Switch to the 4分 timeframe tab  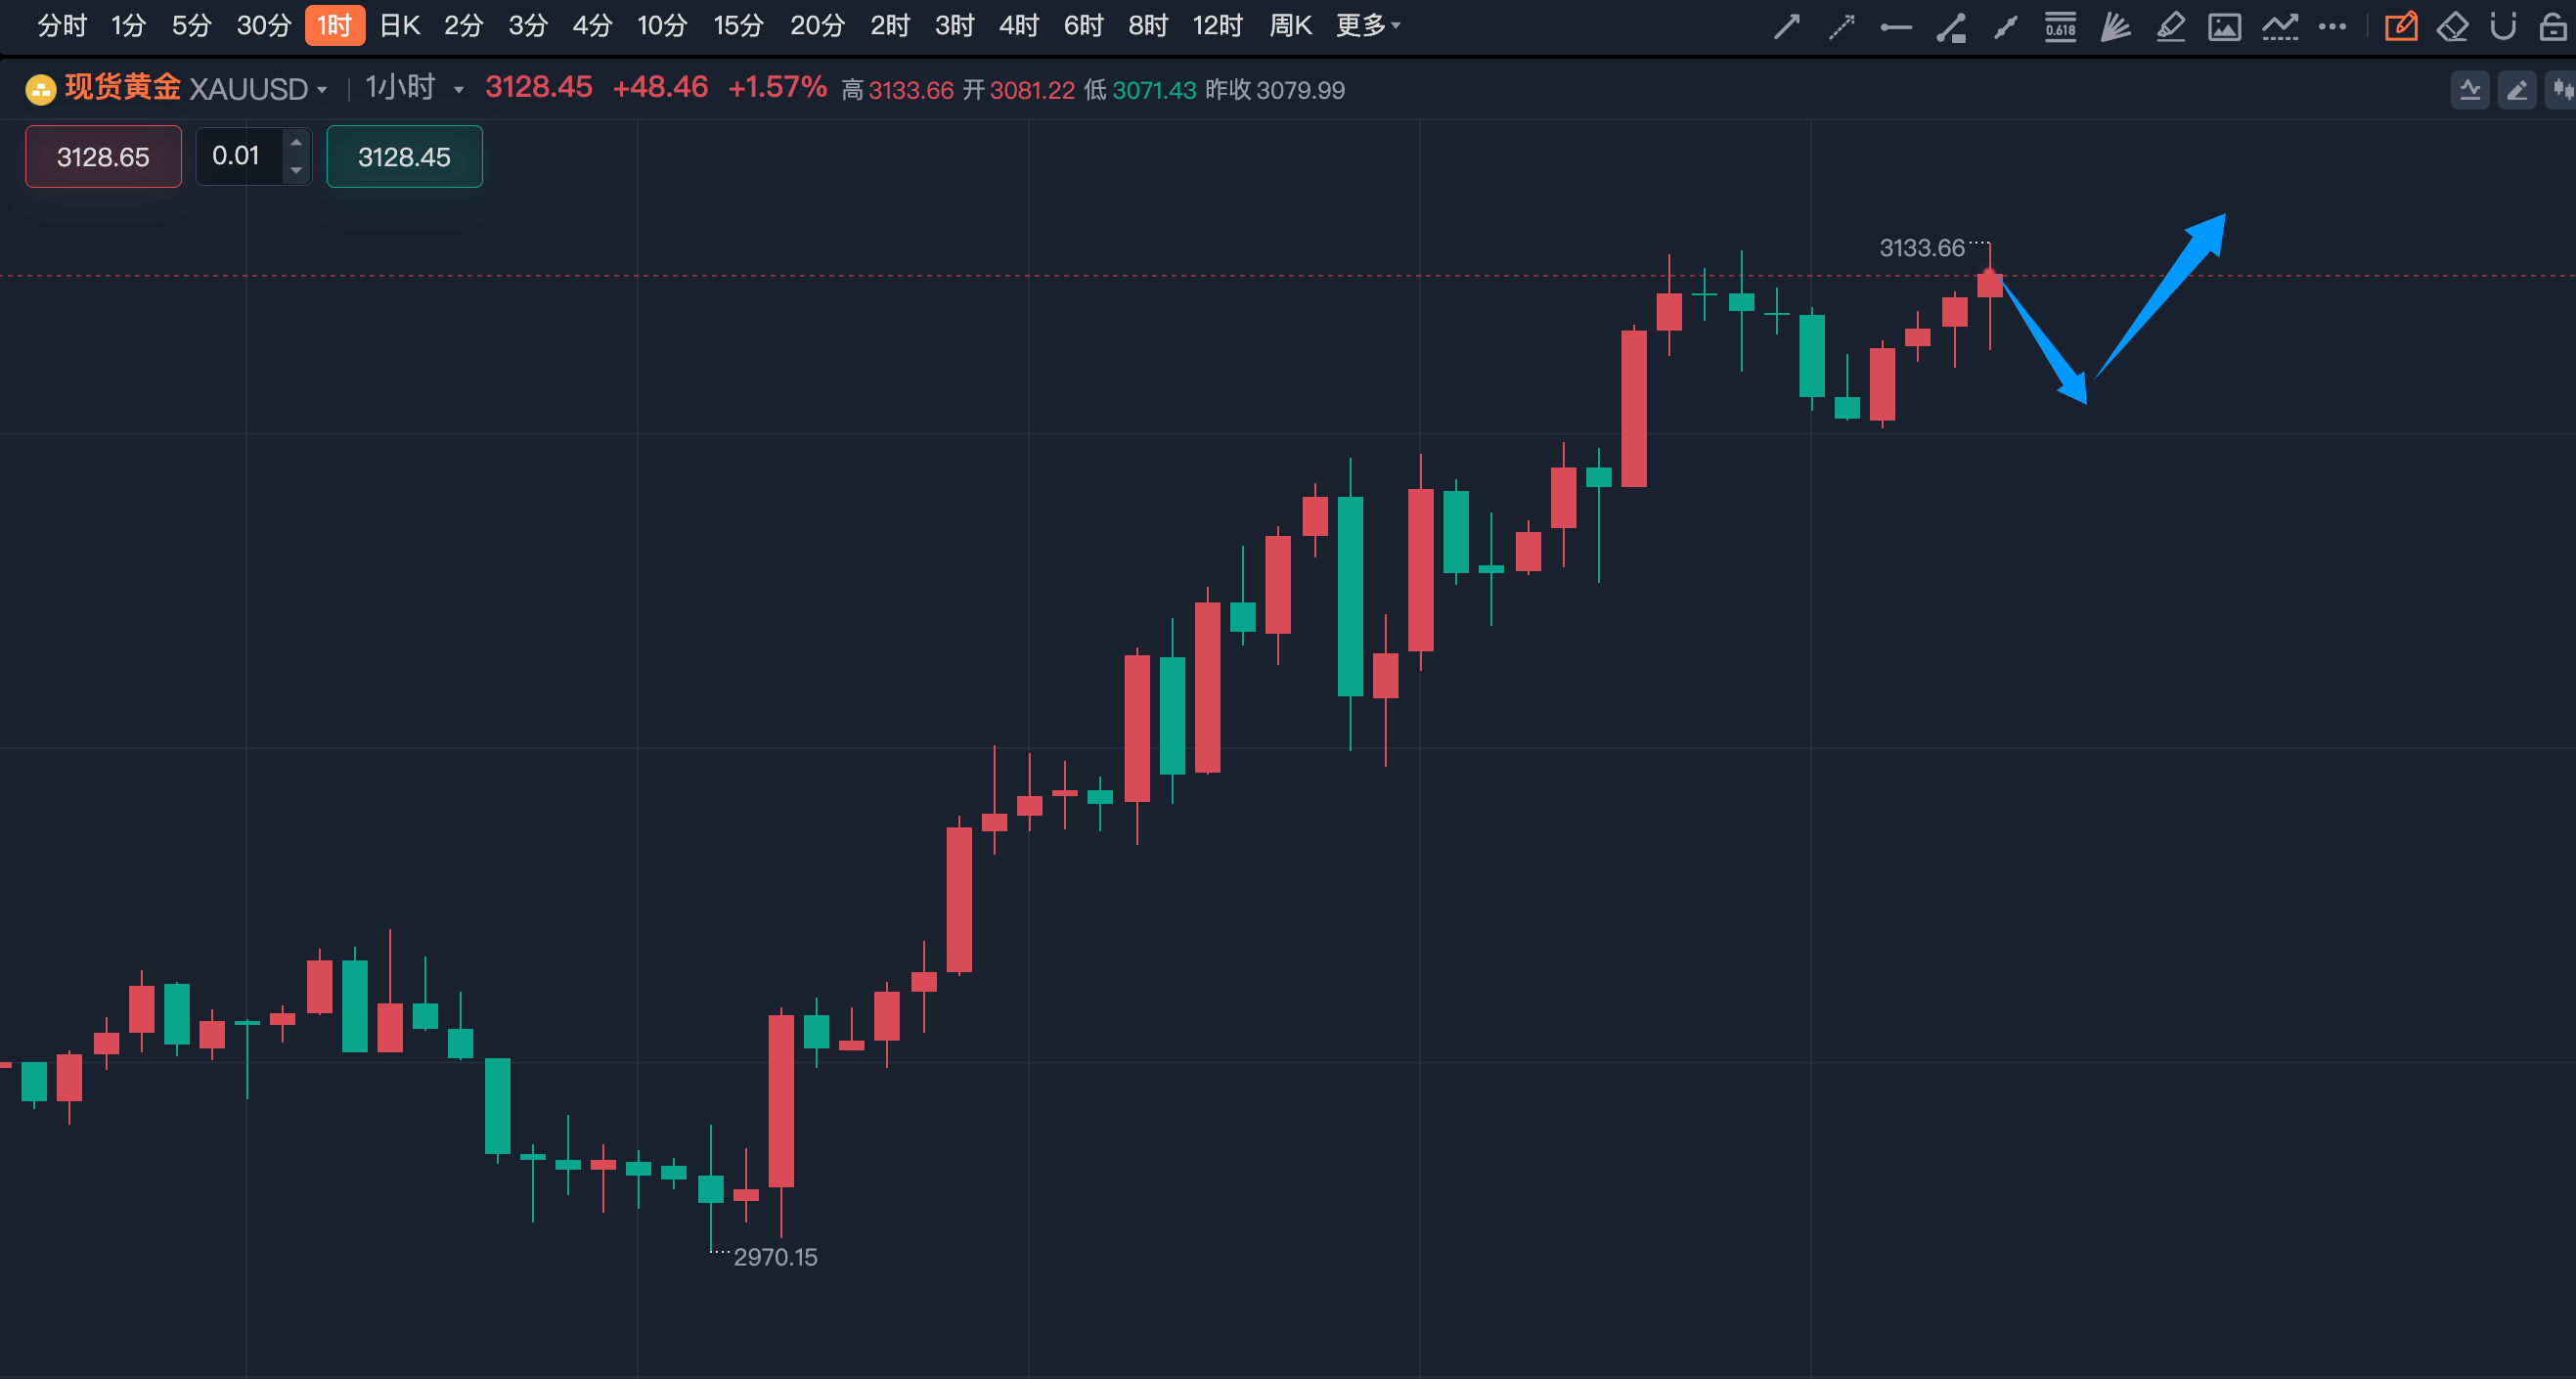pos(592,25)
